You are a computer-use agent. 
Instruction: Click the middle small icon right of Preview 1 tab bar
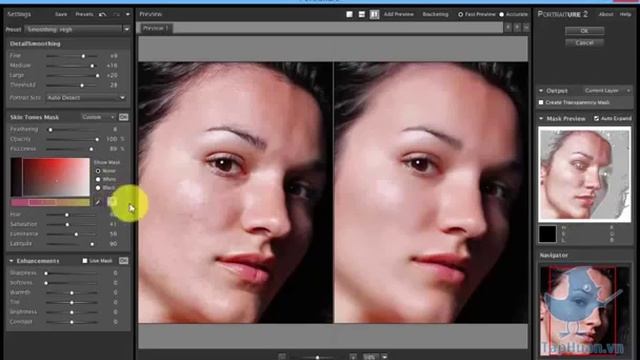[517, 27]
